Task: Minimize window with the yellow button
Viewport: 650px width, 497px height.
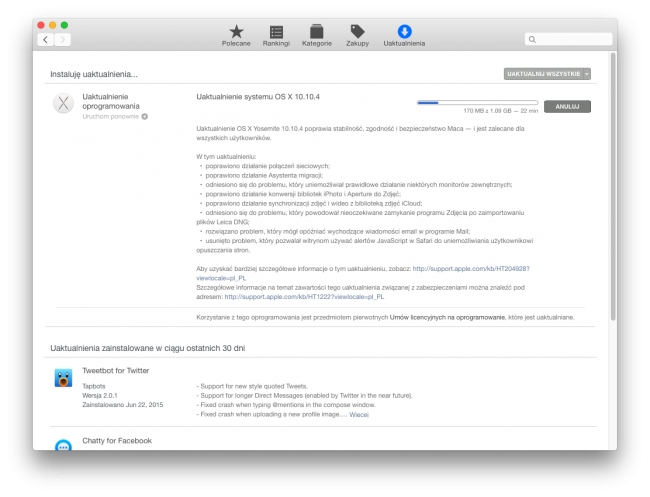Action: (53, 25)
